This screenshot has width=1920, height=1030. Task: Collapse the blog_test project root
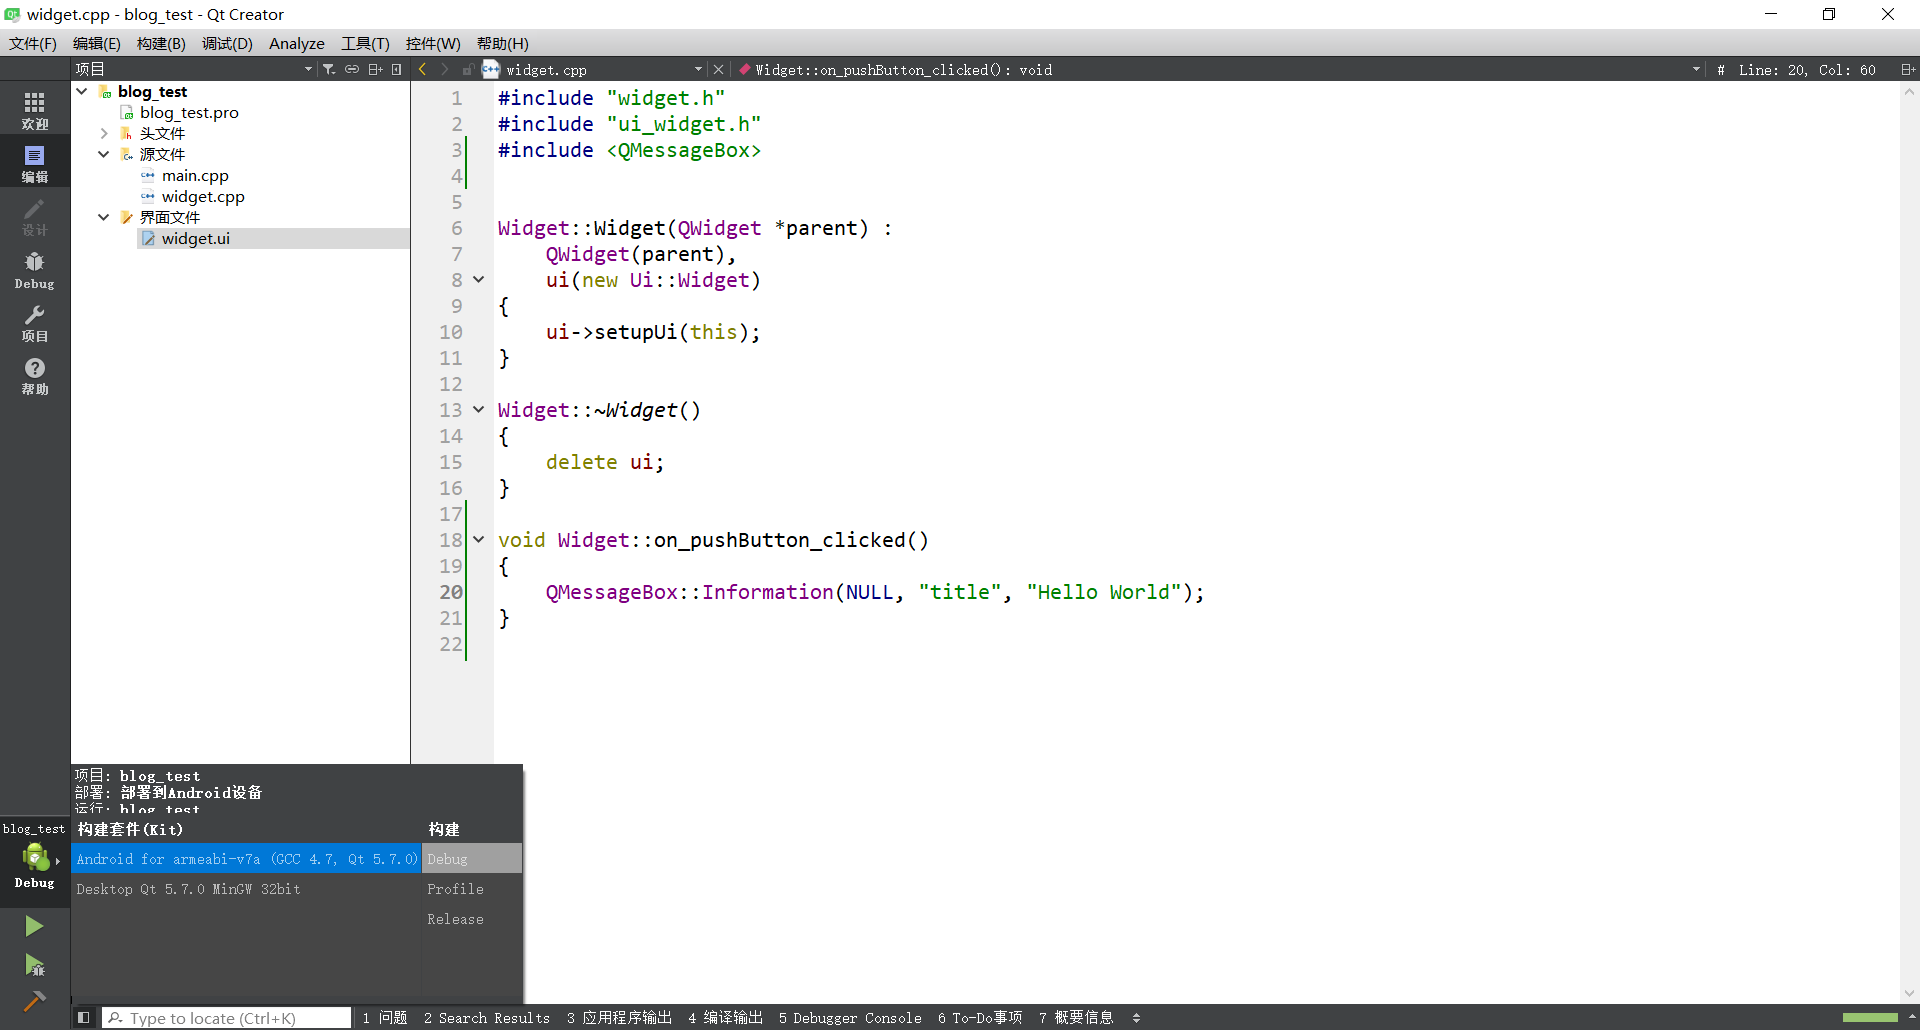click(82, 91)
